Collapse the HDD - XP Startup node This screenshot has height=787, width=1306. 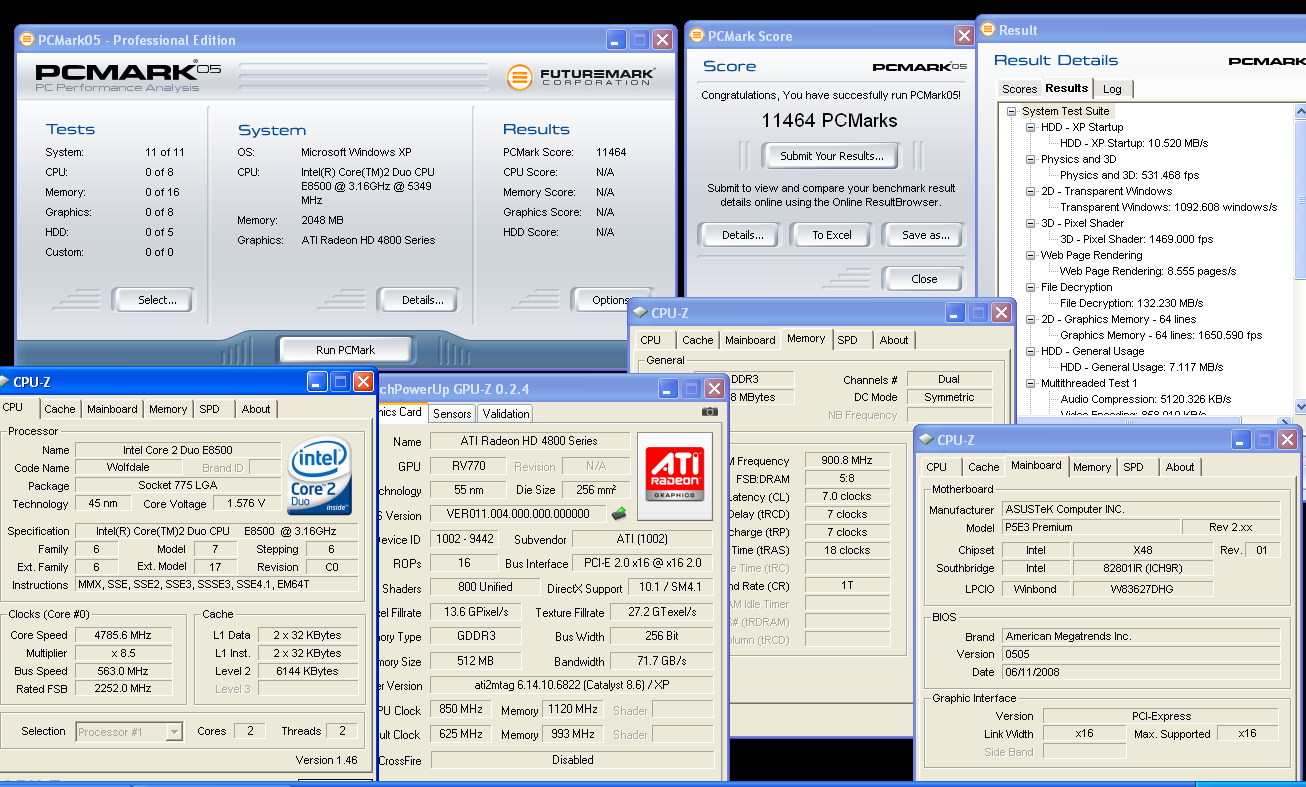click(x=1031, y=127)
